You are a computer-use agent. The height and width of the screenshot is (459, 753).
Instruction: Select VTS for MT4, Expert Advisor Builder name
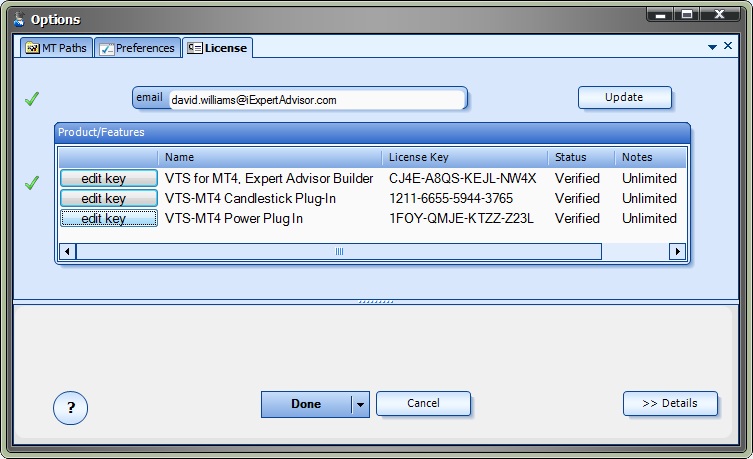pyautogui.click(x=269, y=178)
